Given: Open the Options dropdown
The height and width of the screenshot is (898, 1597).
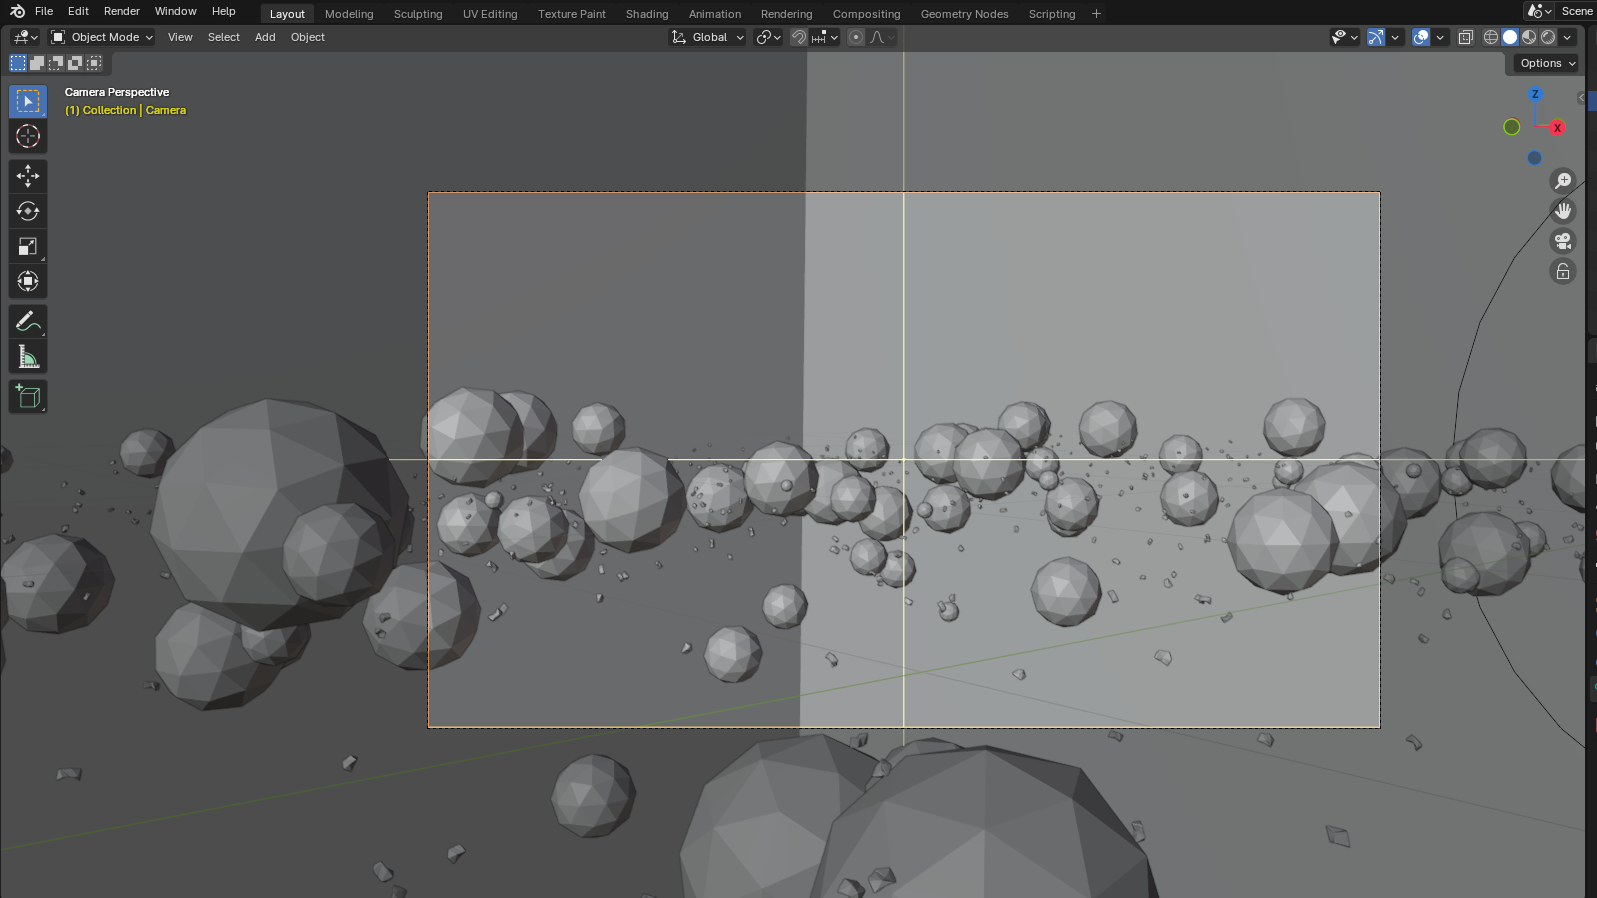Looking at the screenshot, I should point(1547,63).
